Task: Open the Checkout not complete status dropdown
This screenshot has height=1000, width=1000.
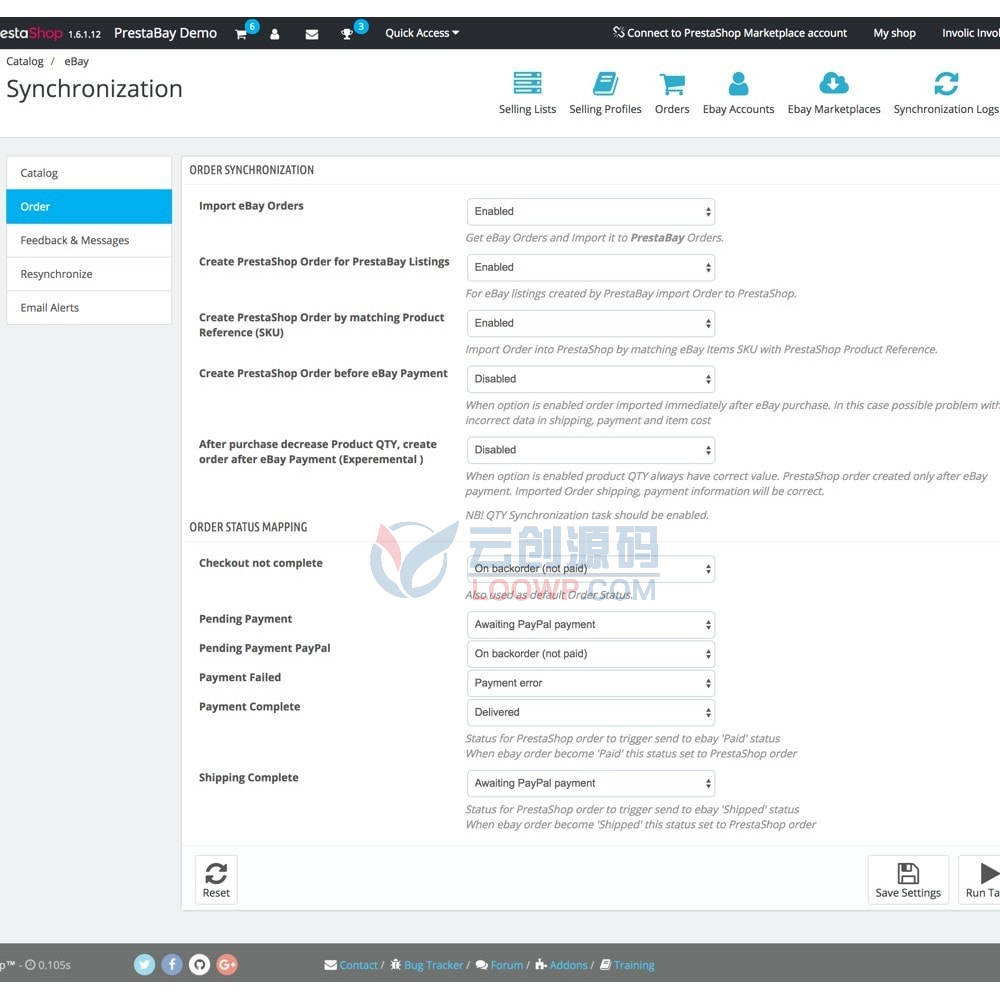Action: [x=591, y=568]
